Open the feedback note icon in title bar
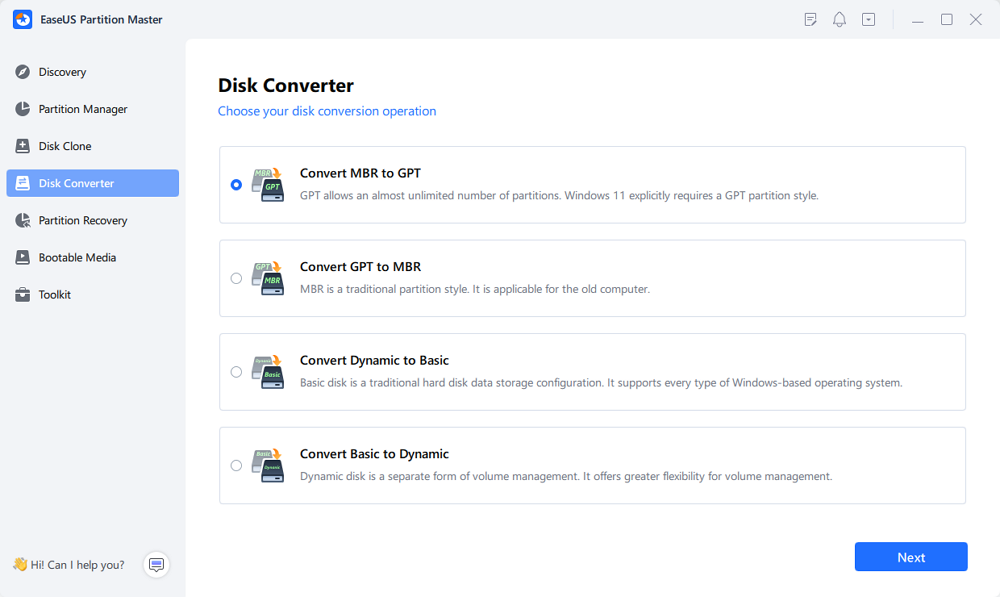Image resolution: width=1000 pixels, height=597 pixels. pos(811,20)
